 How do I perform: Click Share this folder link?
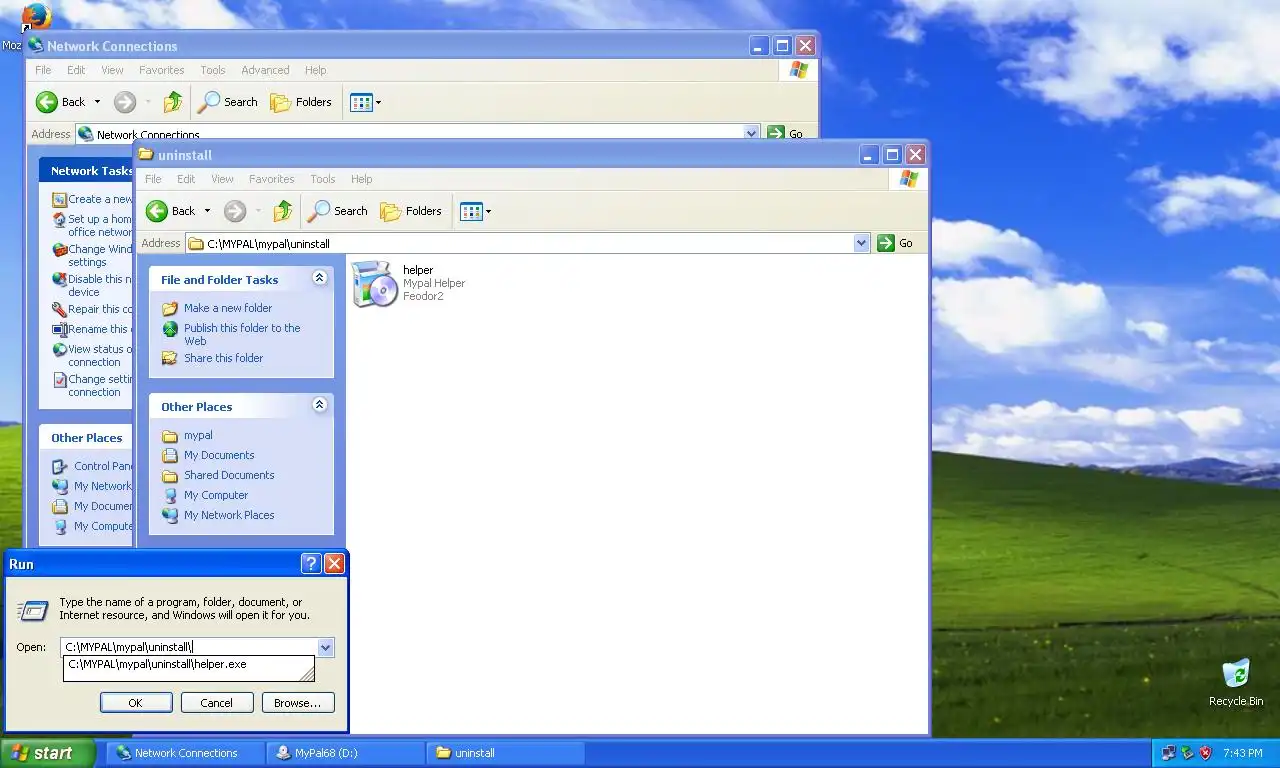click(224, 358)
